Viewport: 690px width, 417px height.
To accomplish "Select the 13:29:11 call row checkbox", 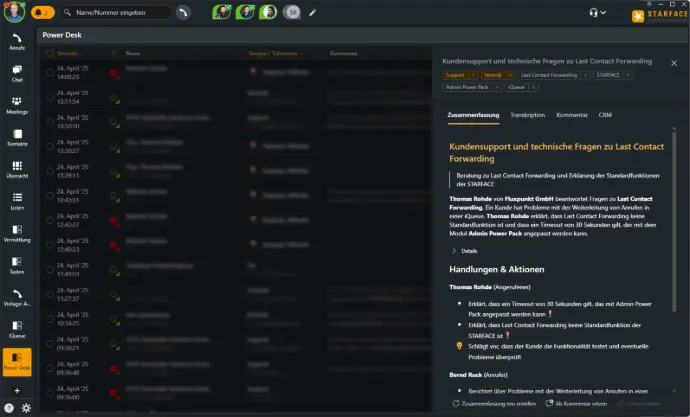I will pos(50,171).
